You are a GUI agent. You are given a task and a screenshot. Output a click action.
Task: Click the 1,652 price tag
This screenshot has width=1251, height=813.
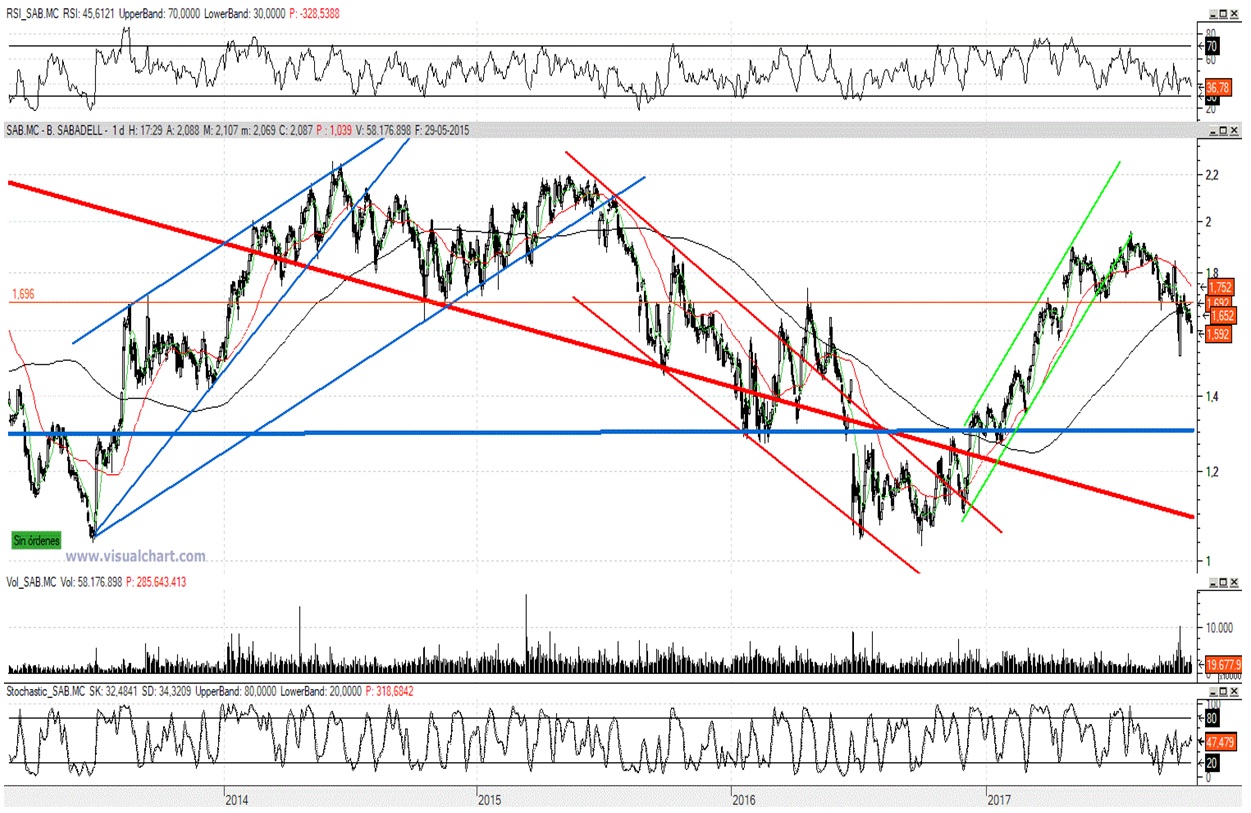pos(1221,315)
